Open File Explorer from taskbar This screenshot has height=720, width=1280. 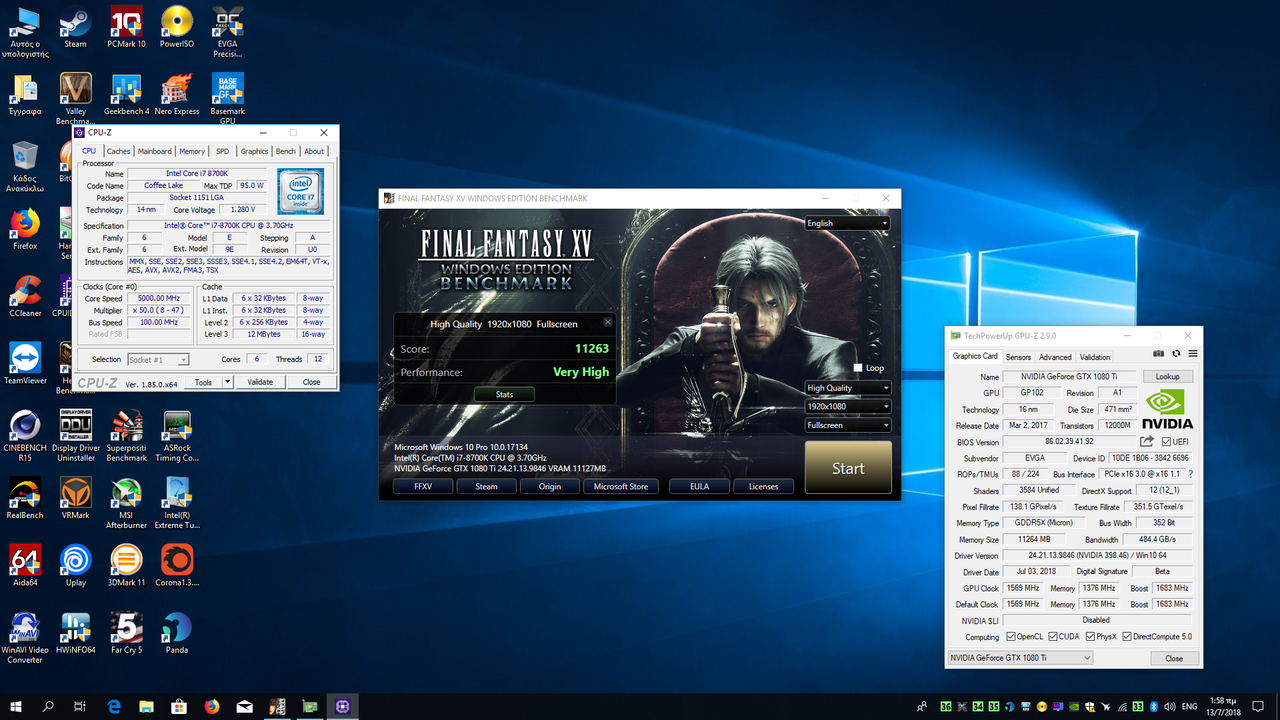[147, 706]
